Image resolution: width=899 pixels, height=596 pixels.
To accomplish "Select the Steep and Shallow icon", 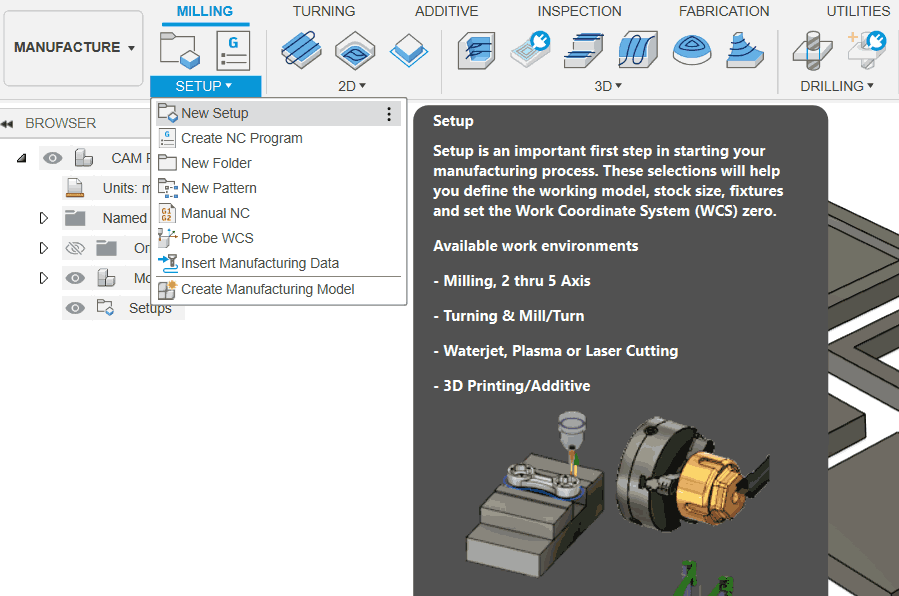I will (x=584, y=50).
